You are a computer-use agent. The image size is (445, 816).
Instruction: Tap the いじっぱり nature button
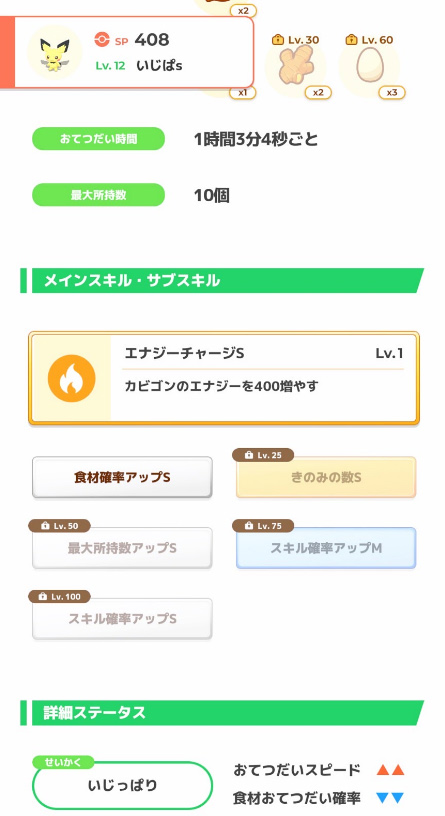click(x=122, y=785)
